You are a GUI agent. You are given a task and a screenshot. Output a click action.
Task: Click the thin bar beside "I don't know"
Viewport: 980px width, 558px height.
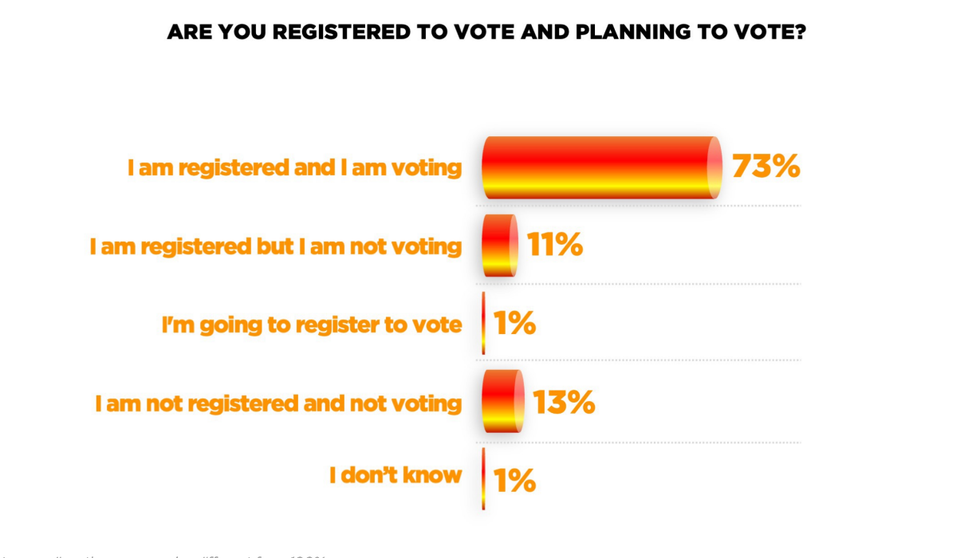[484, 478]
